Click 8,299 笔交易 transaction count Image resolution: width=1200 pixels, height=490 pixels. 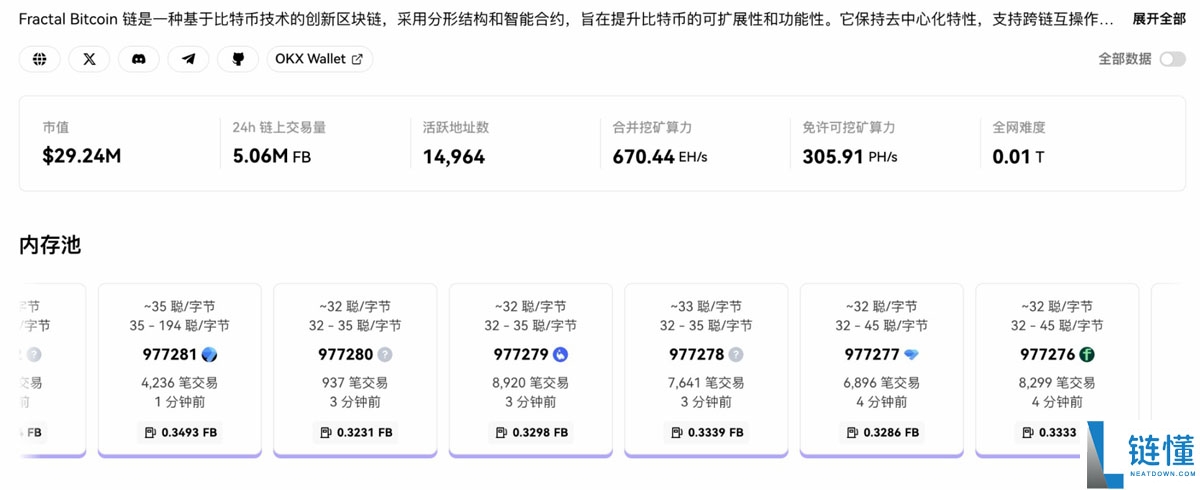1058,383
